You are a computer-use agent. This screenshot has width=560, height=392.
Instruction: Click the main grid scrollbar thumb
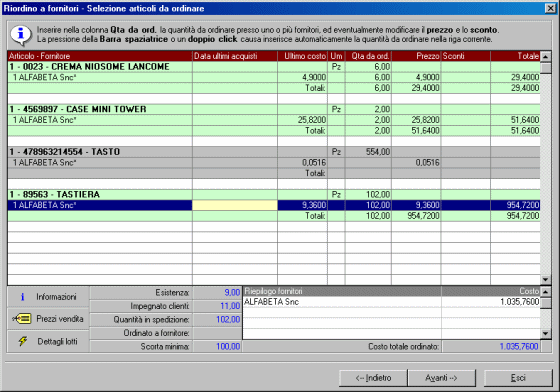(545, 68)
